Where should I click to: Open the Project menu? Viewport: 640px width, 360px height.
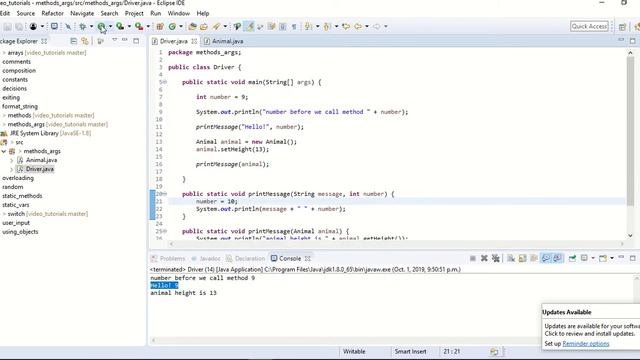tap(134, 13)
